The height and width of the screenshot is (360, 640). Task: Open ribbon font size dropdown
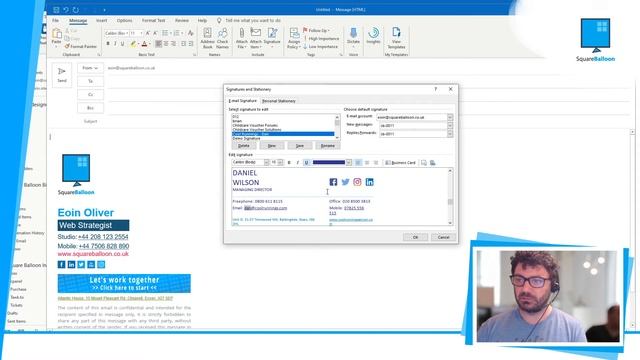point(141,33)
